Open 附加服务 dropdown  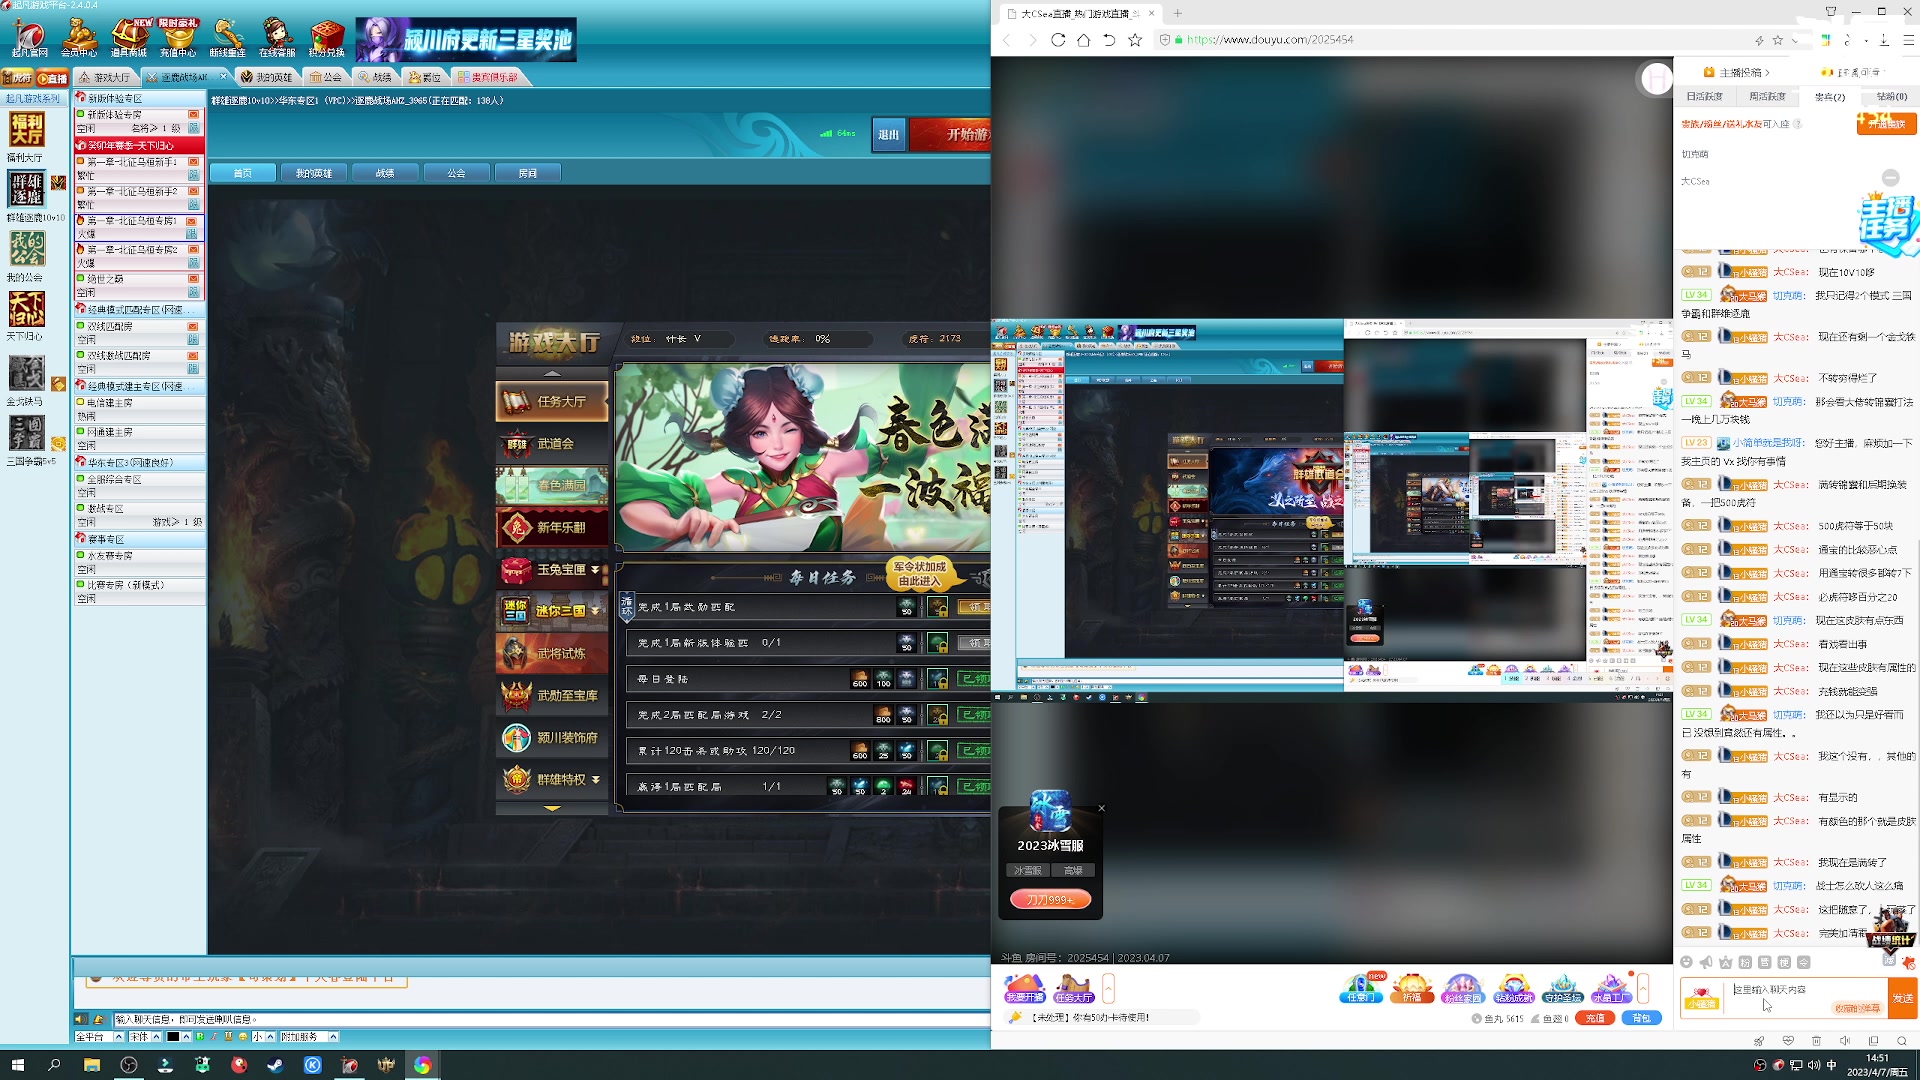tap(333, 1037)
